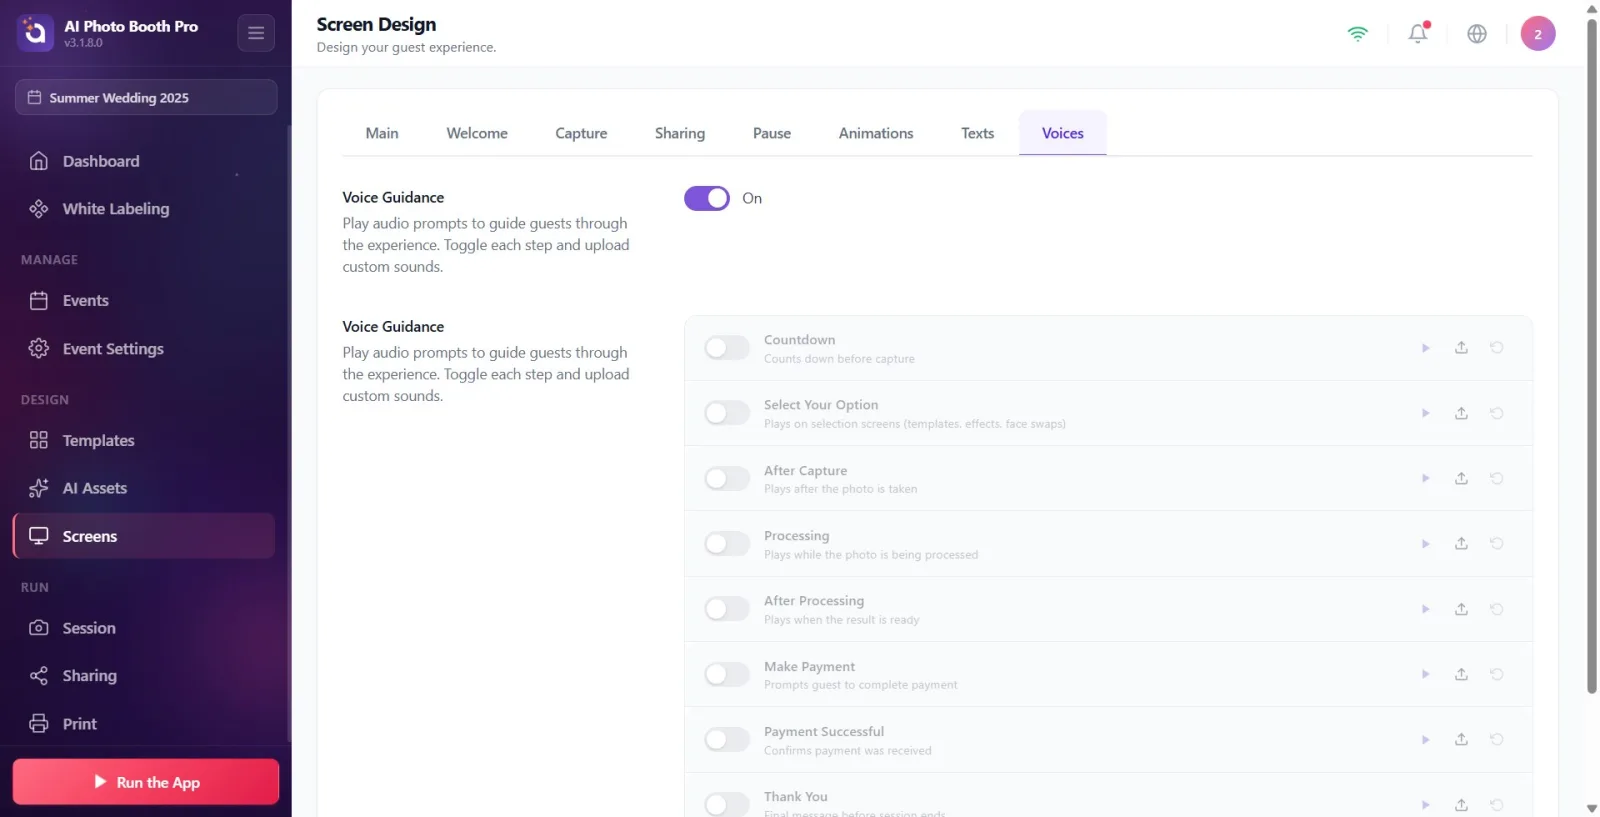Open Event Settings in the sidebar
Image resolution: width=1600 pixels, height=817 pixels.
[144, 349]
